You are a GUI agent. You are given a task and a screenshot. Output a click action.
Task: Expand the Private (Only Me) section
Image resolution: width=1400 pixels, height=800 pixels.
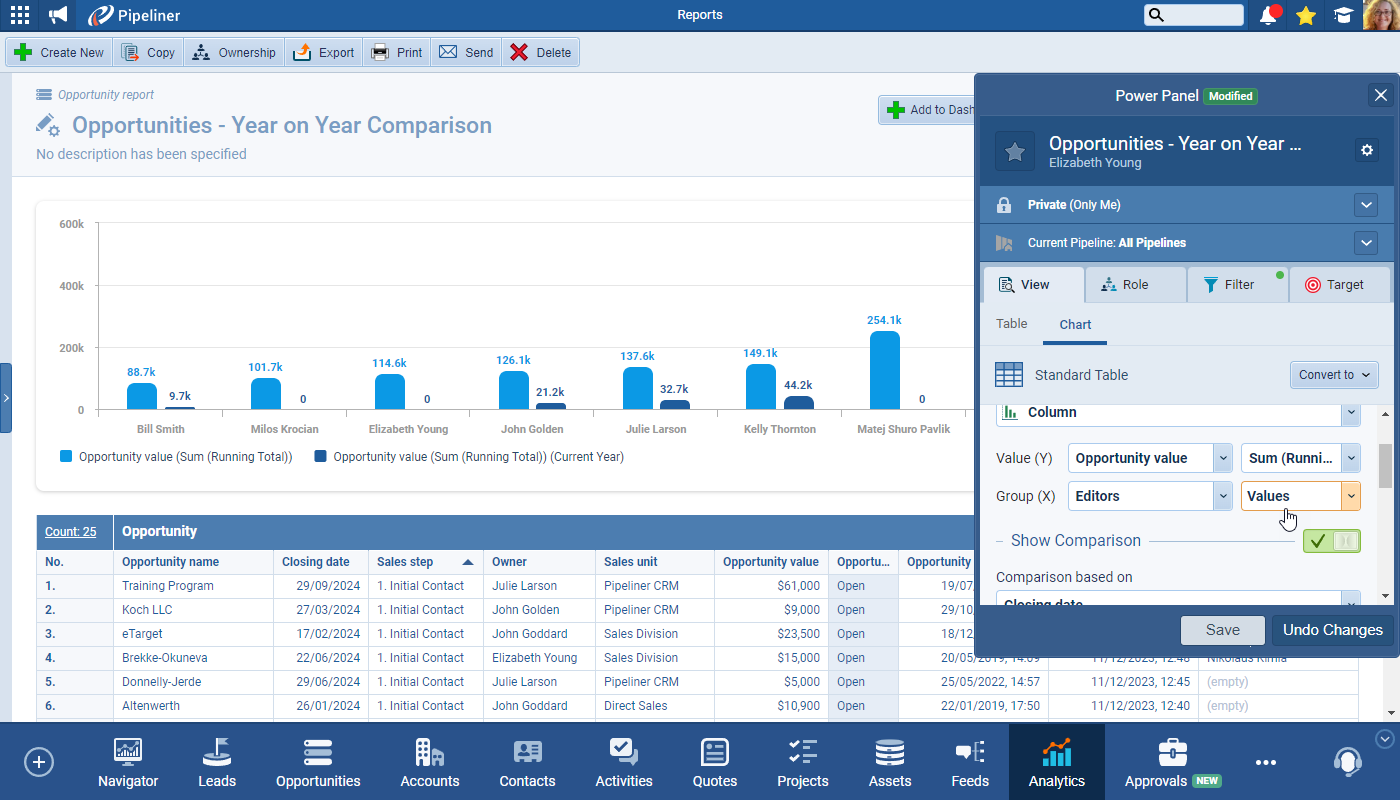click(1366, 205)
